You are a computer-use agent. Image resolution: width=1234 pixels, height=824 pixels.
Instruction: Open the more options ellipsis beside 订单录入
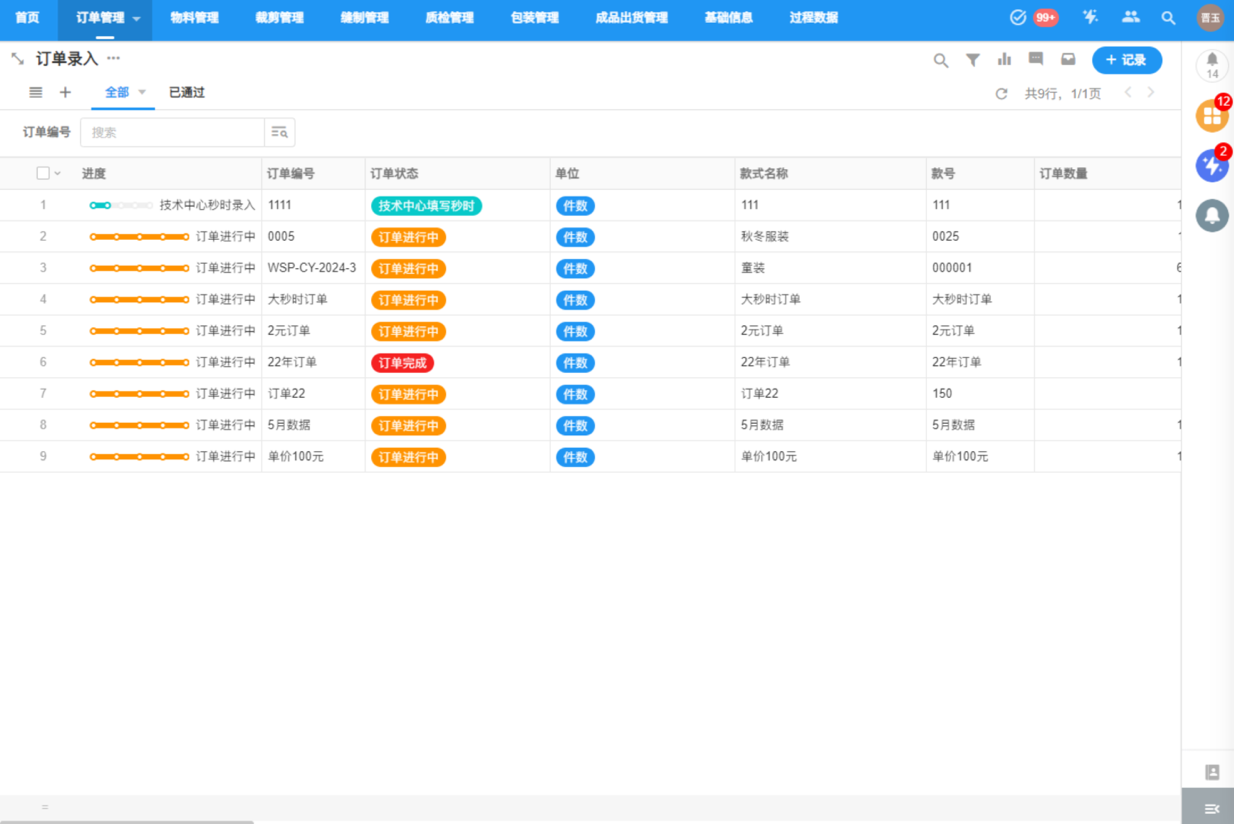coord(113,59)
